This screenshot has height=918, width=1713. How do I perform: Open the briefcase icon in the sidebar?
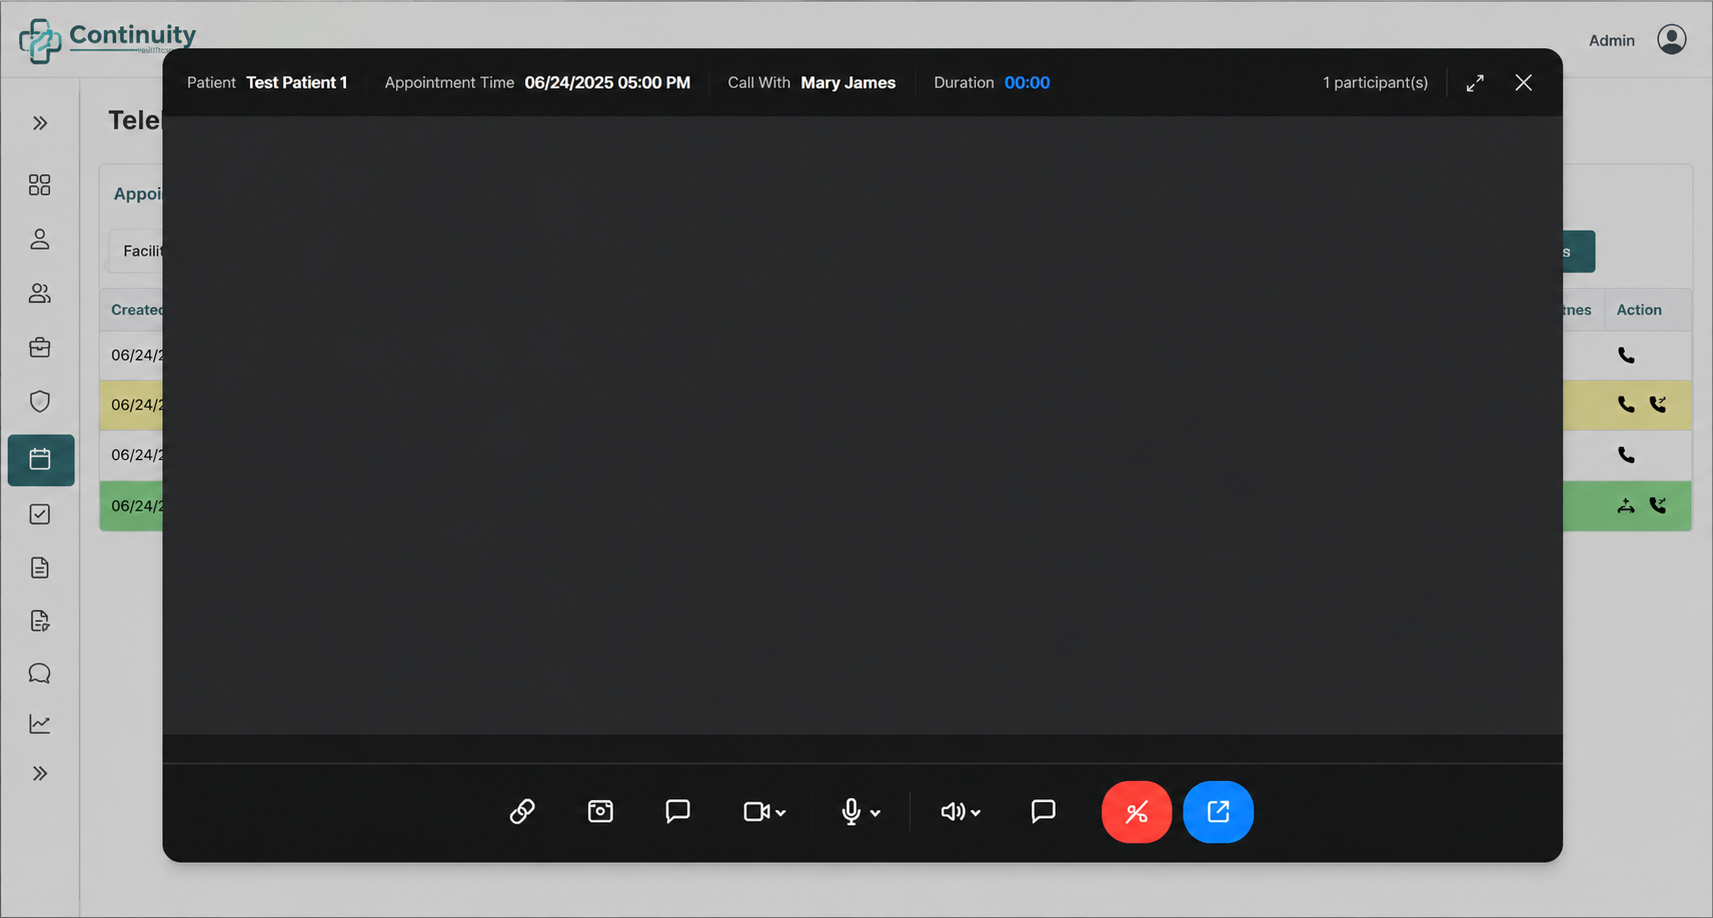pos(40,347)
